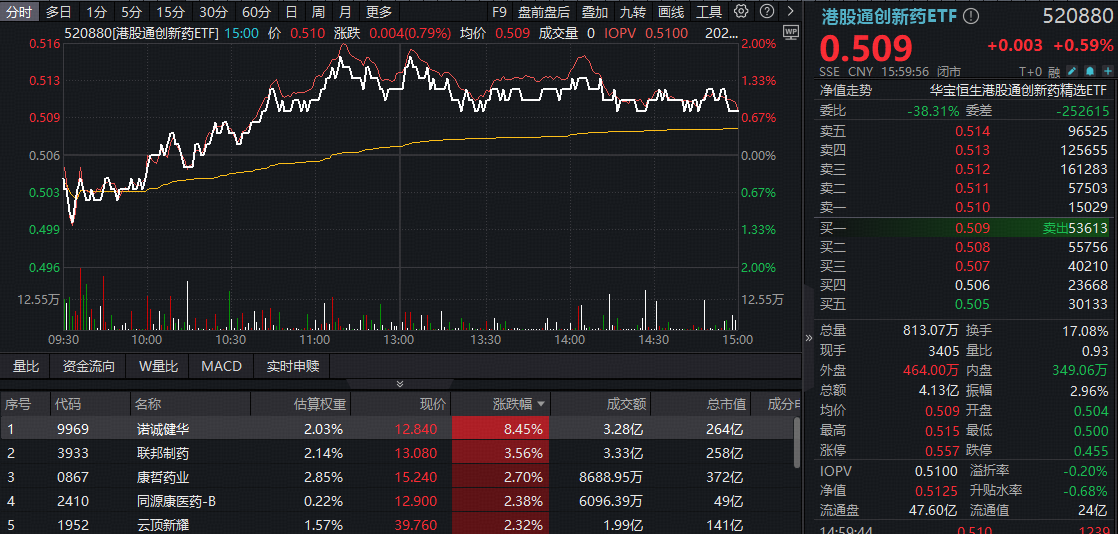Image resolution: width=1118 pixels, height=534 pixels.
Task: Toggle 盘前盘后 display
Action: (544, 12)
